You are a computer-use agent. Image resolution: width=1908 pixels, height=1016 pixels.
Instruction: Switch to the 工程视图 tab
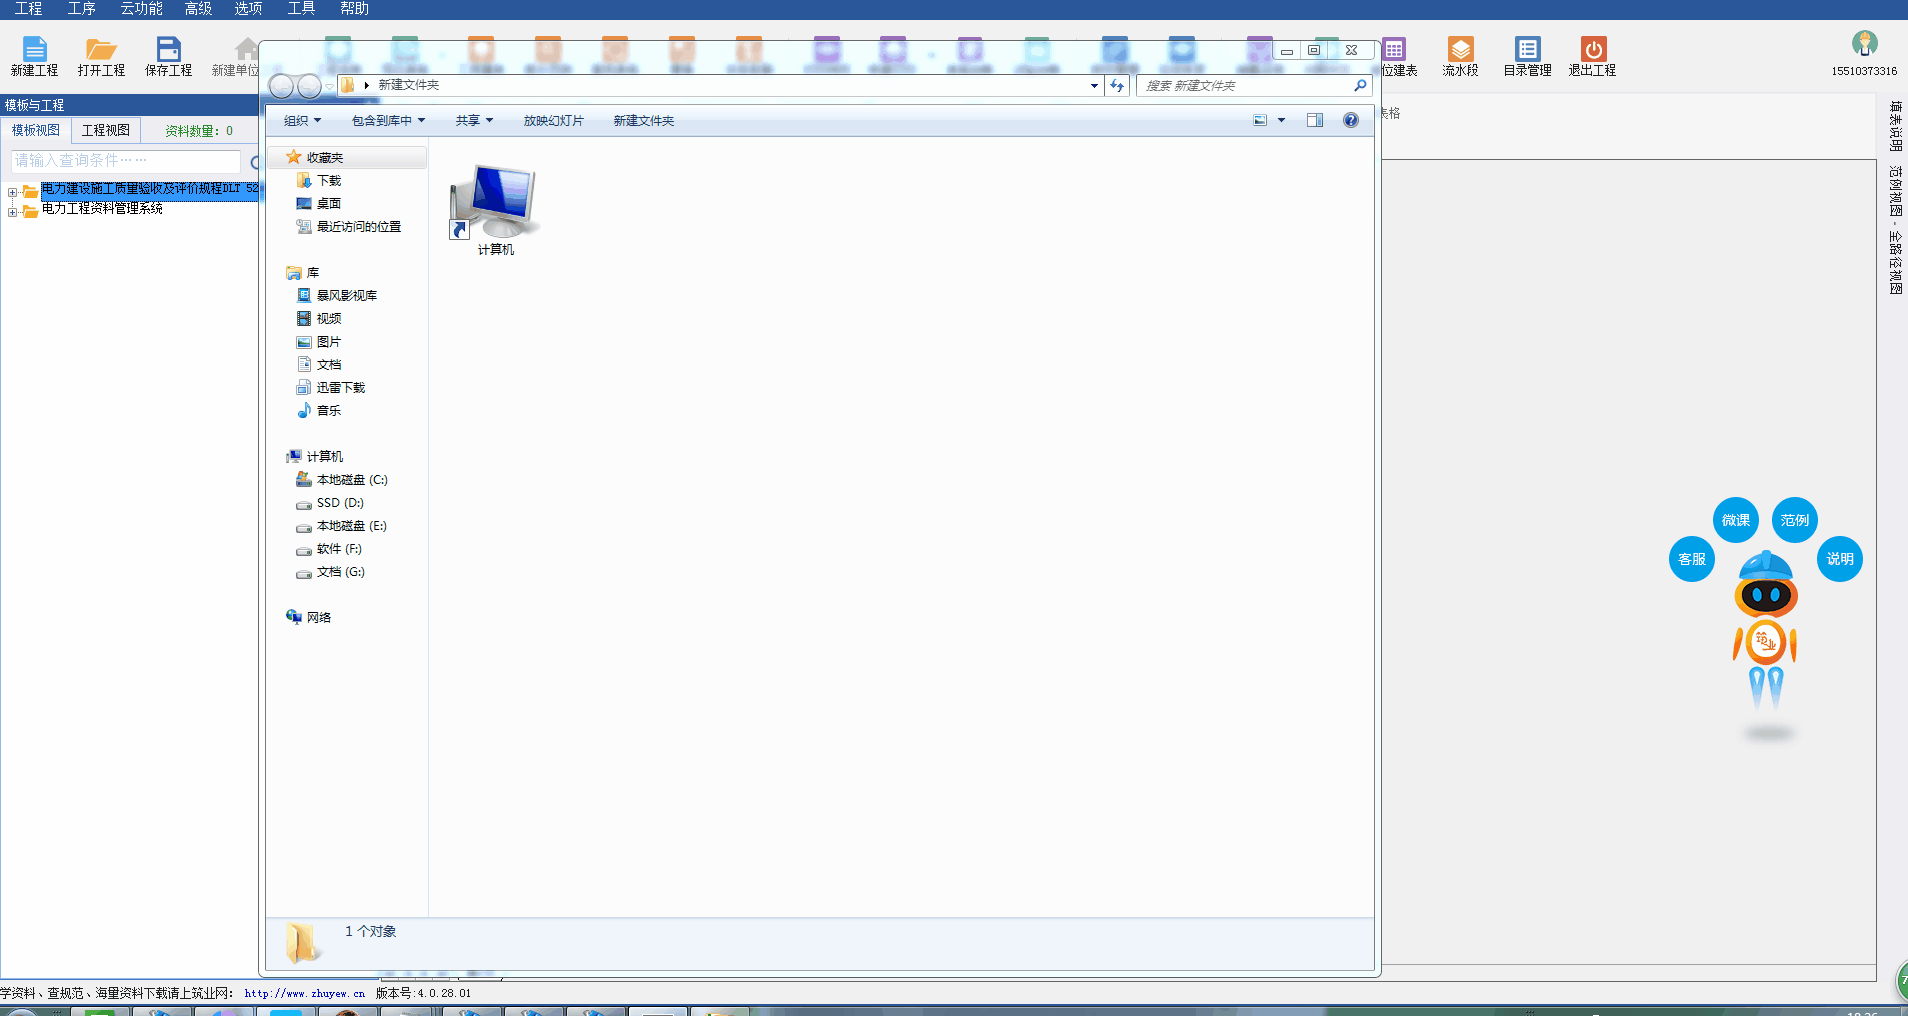(106, 130)
